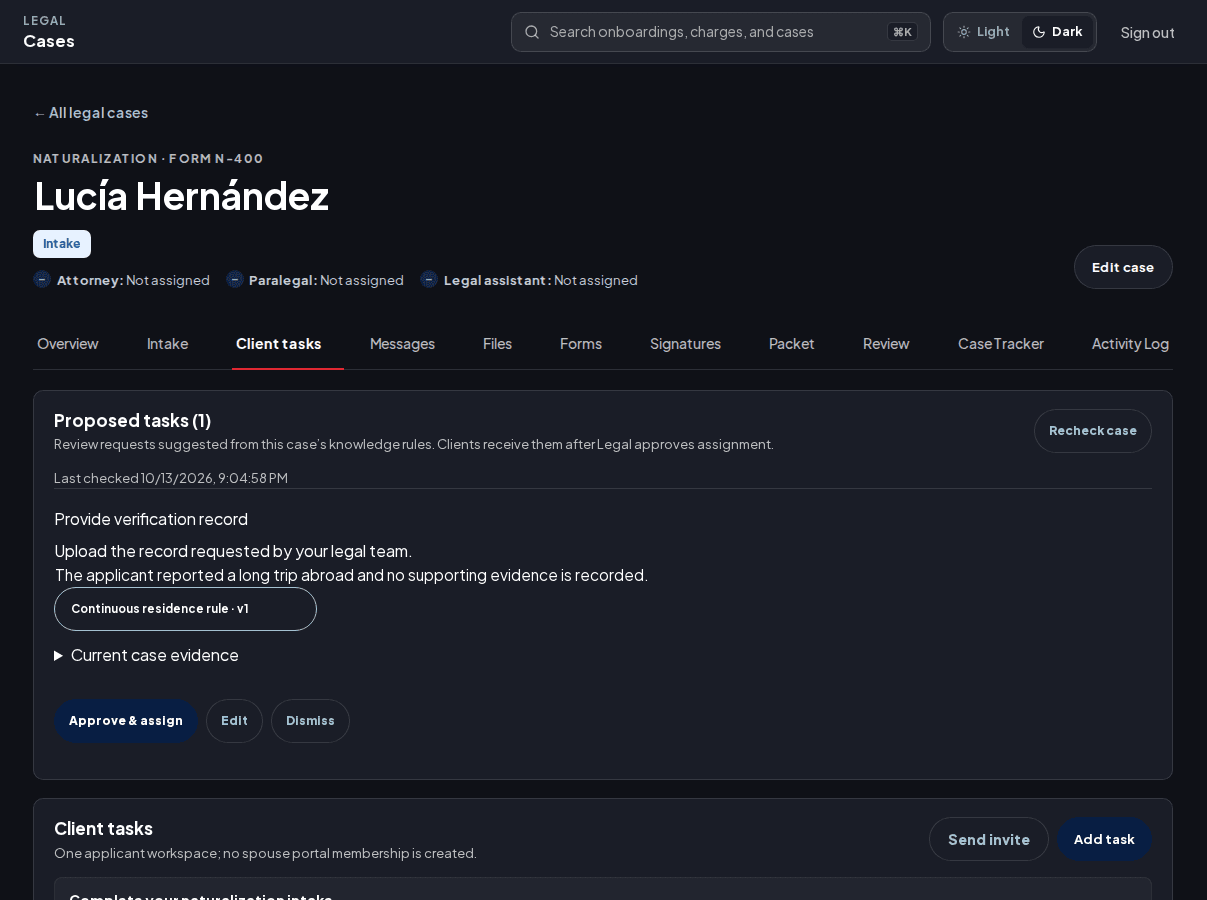Expand Current case evidence disclosure

pos(147,655)
